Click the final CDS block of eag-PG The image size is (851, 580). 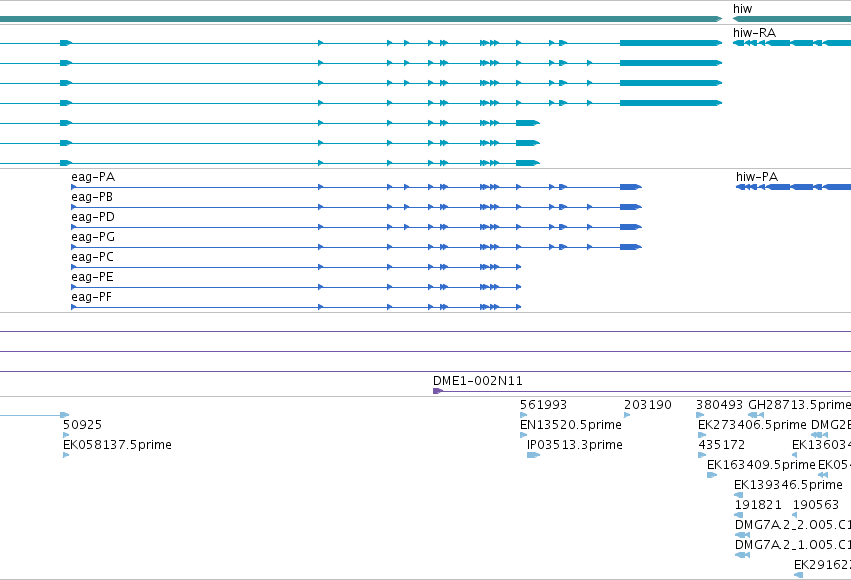(631, 247)
